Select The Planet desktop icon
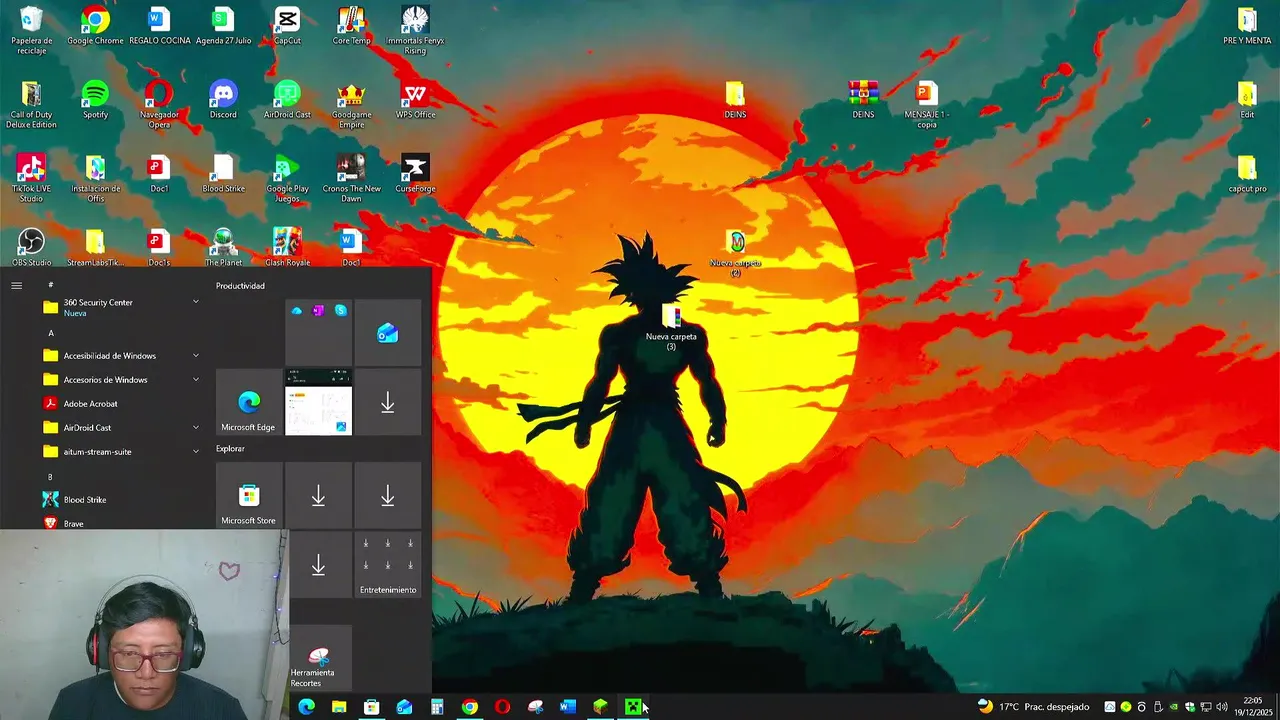Image resolution: width=1280 pixels, height=720 pixels. [x=223, y=247]
